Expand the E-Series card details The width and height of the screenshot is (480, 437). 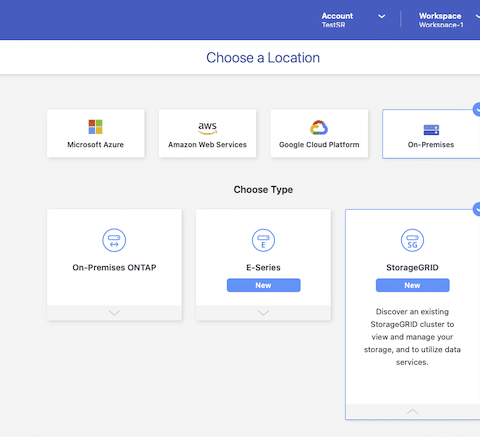point(263,313)
